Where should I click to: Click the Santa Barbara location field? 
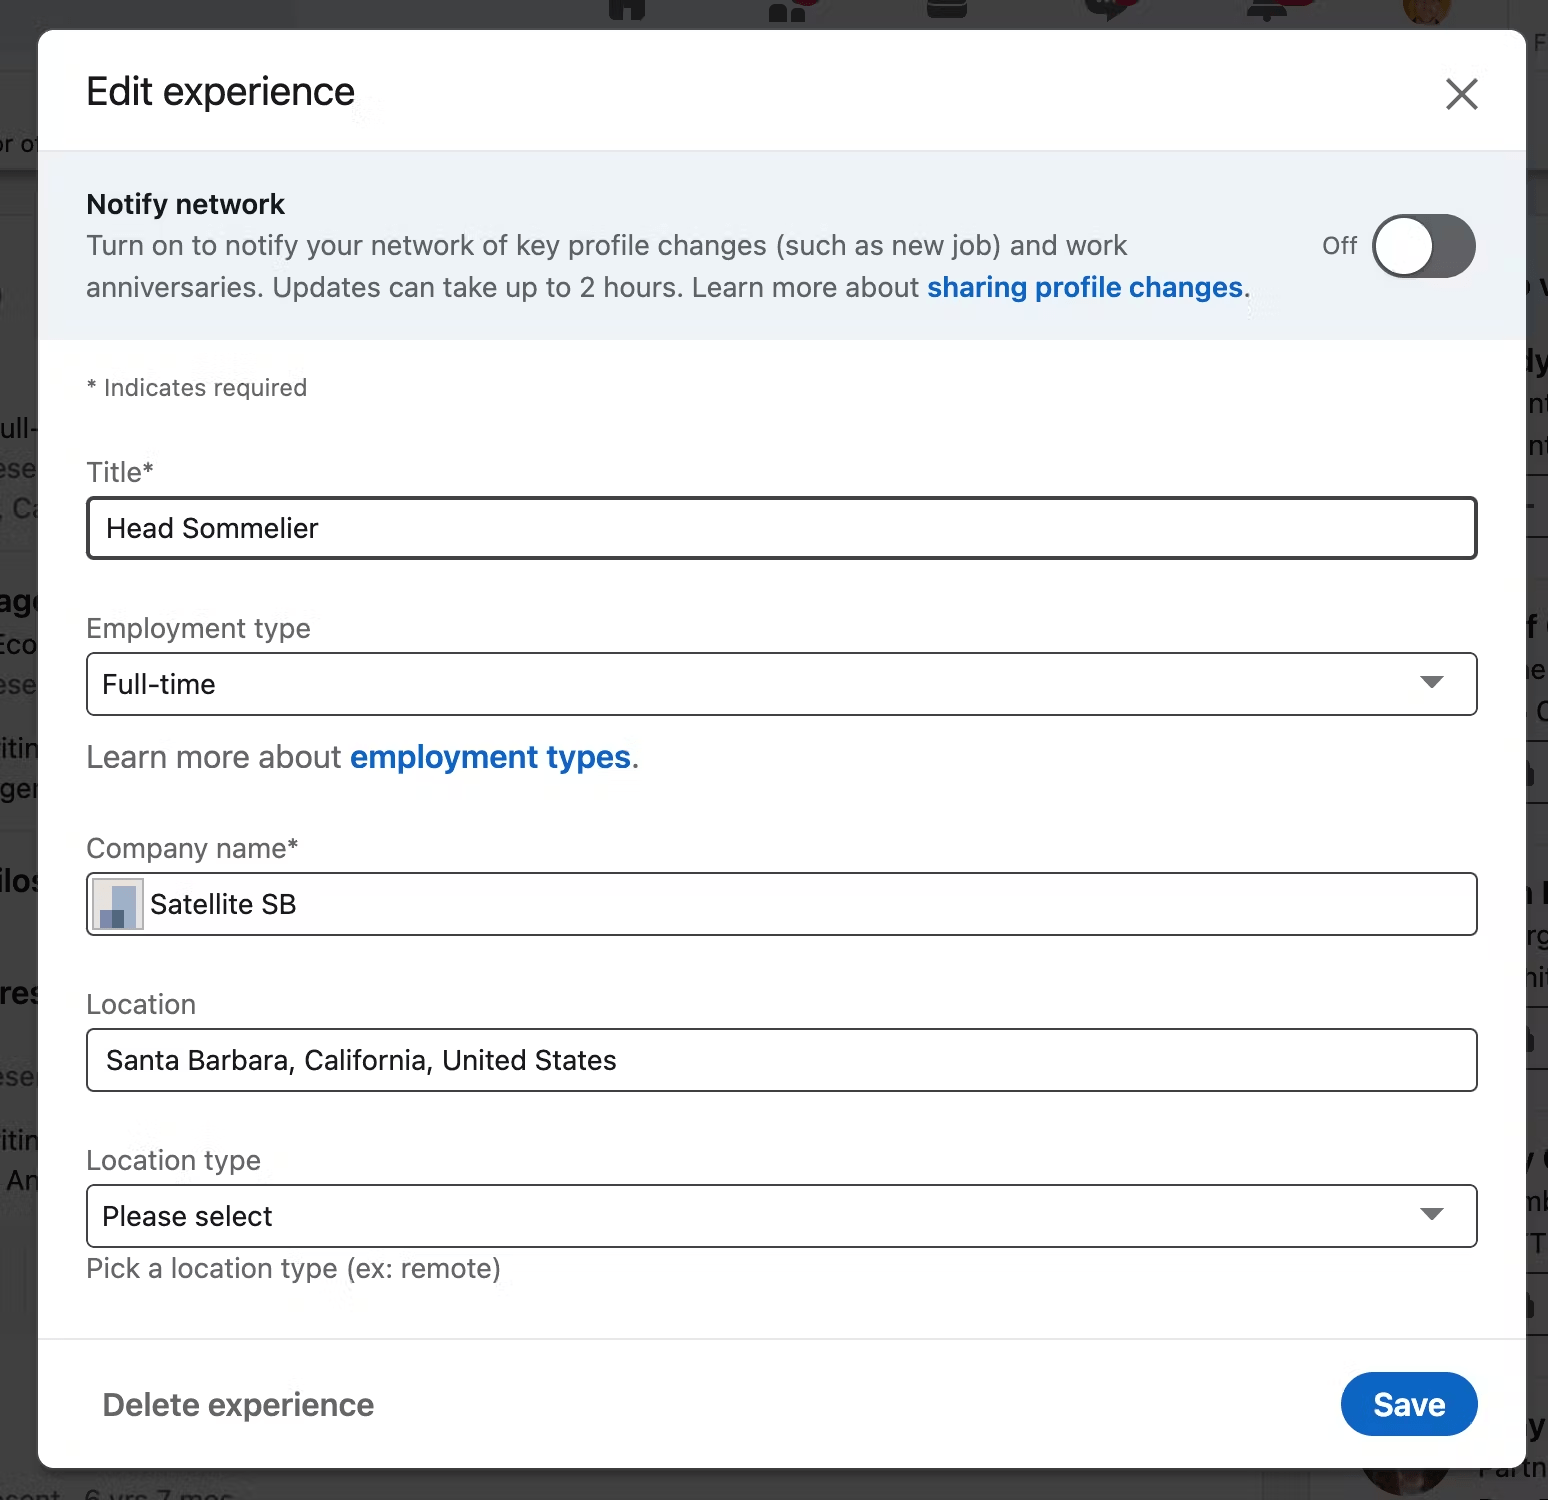(780, 1060)
